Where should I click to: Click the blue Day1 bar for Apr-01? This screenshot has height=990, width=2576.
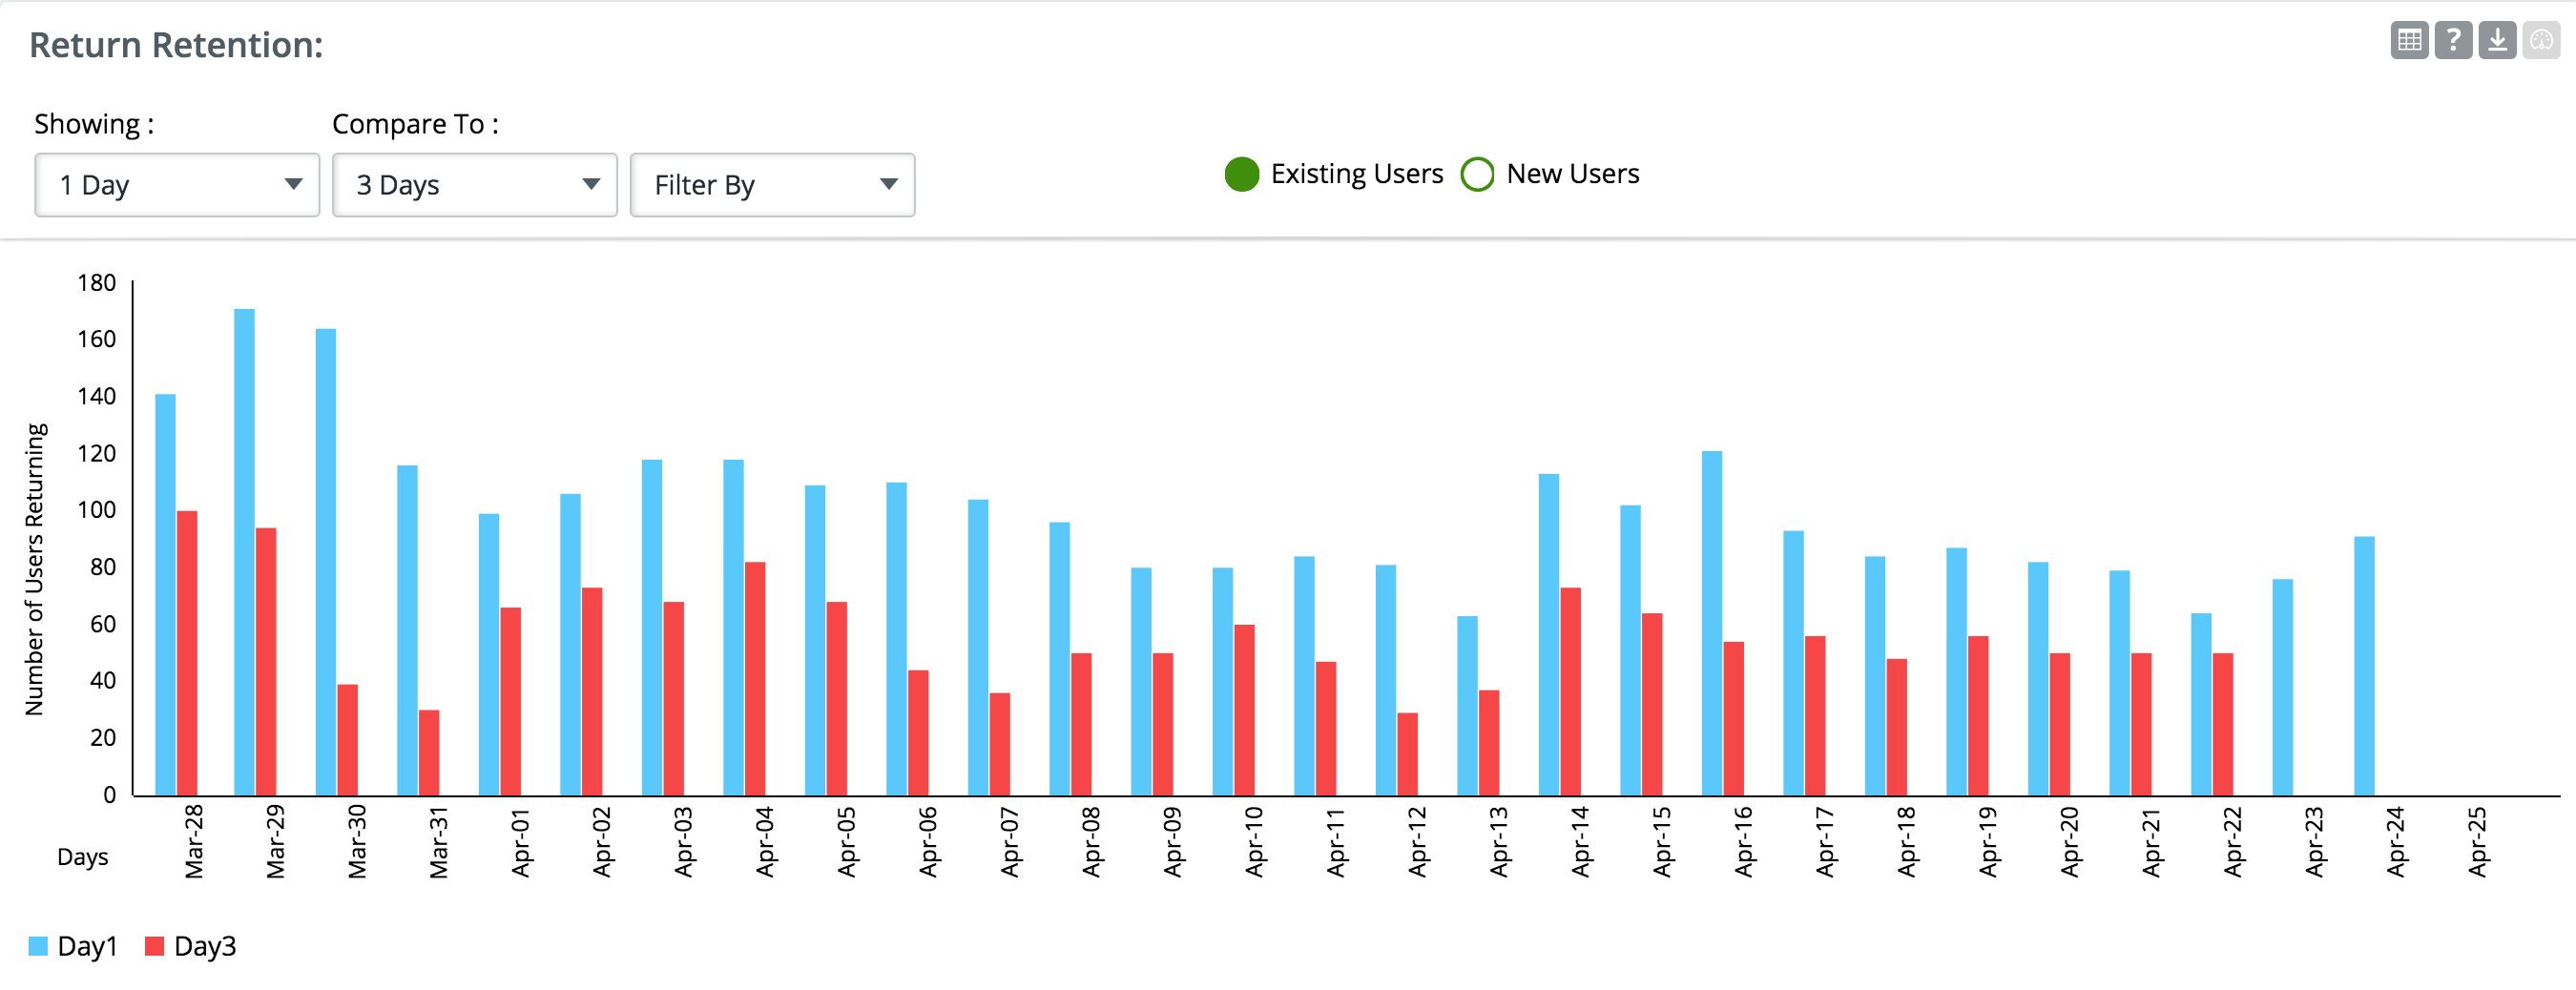[x=489, y=655]
